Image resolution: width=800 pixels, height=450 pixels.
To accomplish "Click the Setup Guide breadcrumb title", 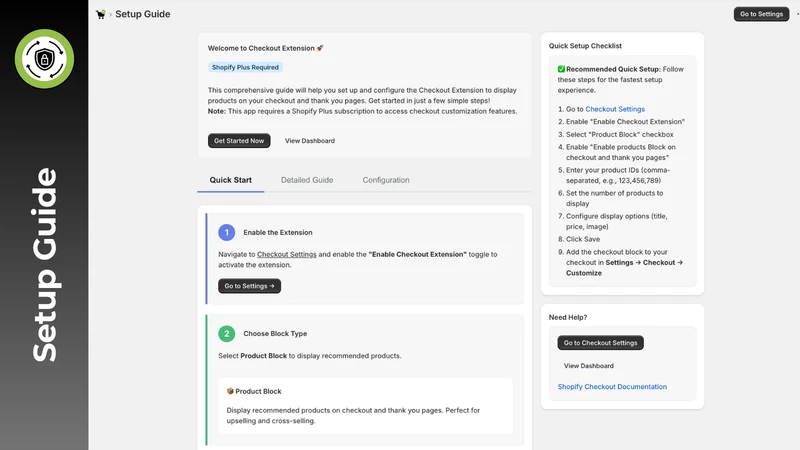I will pos(143,14).
